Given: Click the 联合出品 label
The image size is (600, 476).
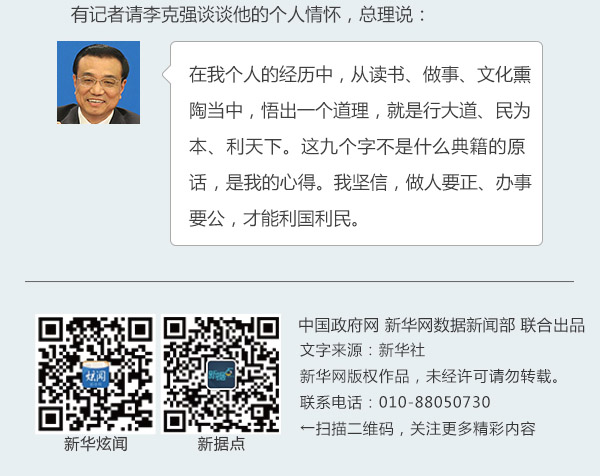Looking at the screenshot, I should pos(552,325).
